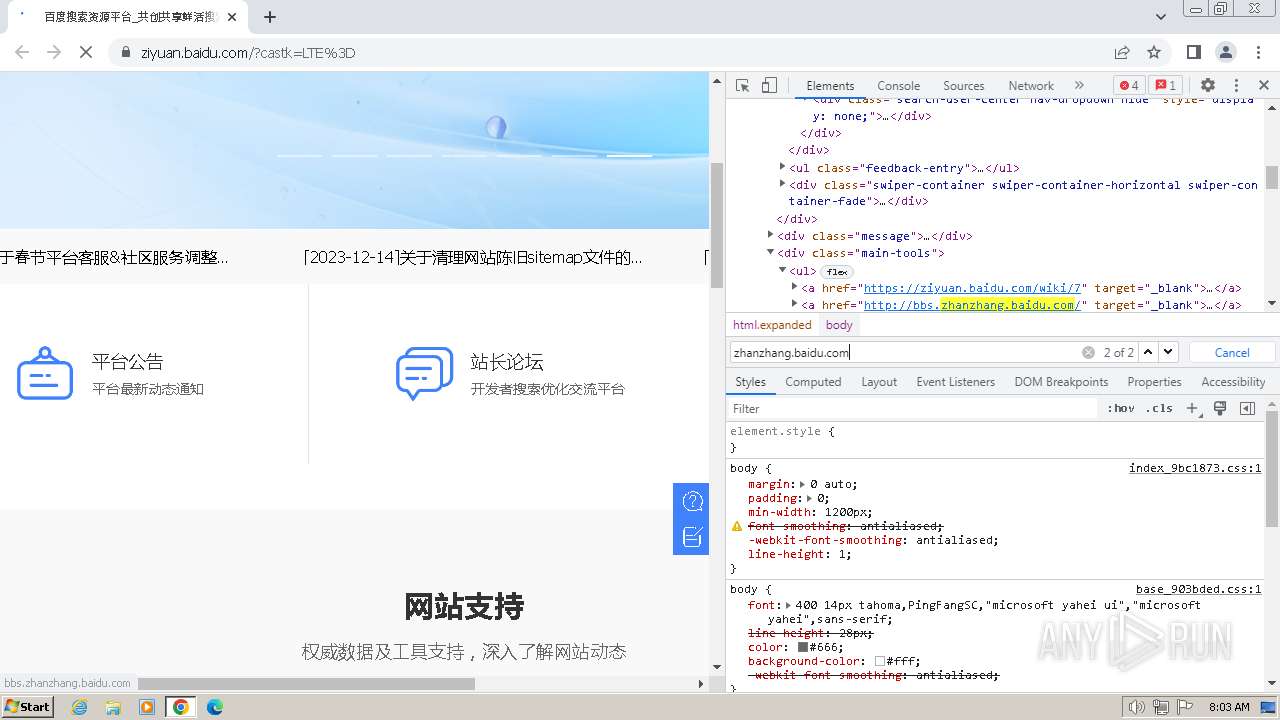Click the floating help question icon
Viewport: 1280px width, 720px height.
[x=692, y=501]
